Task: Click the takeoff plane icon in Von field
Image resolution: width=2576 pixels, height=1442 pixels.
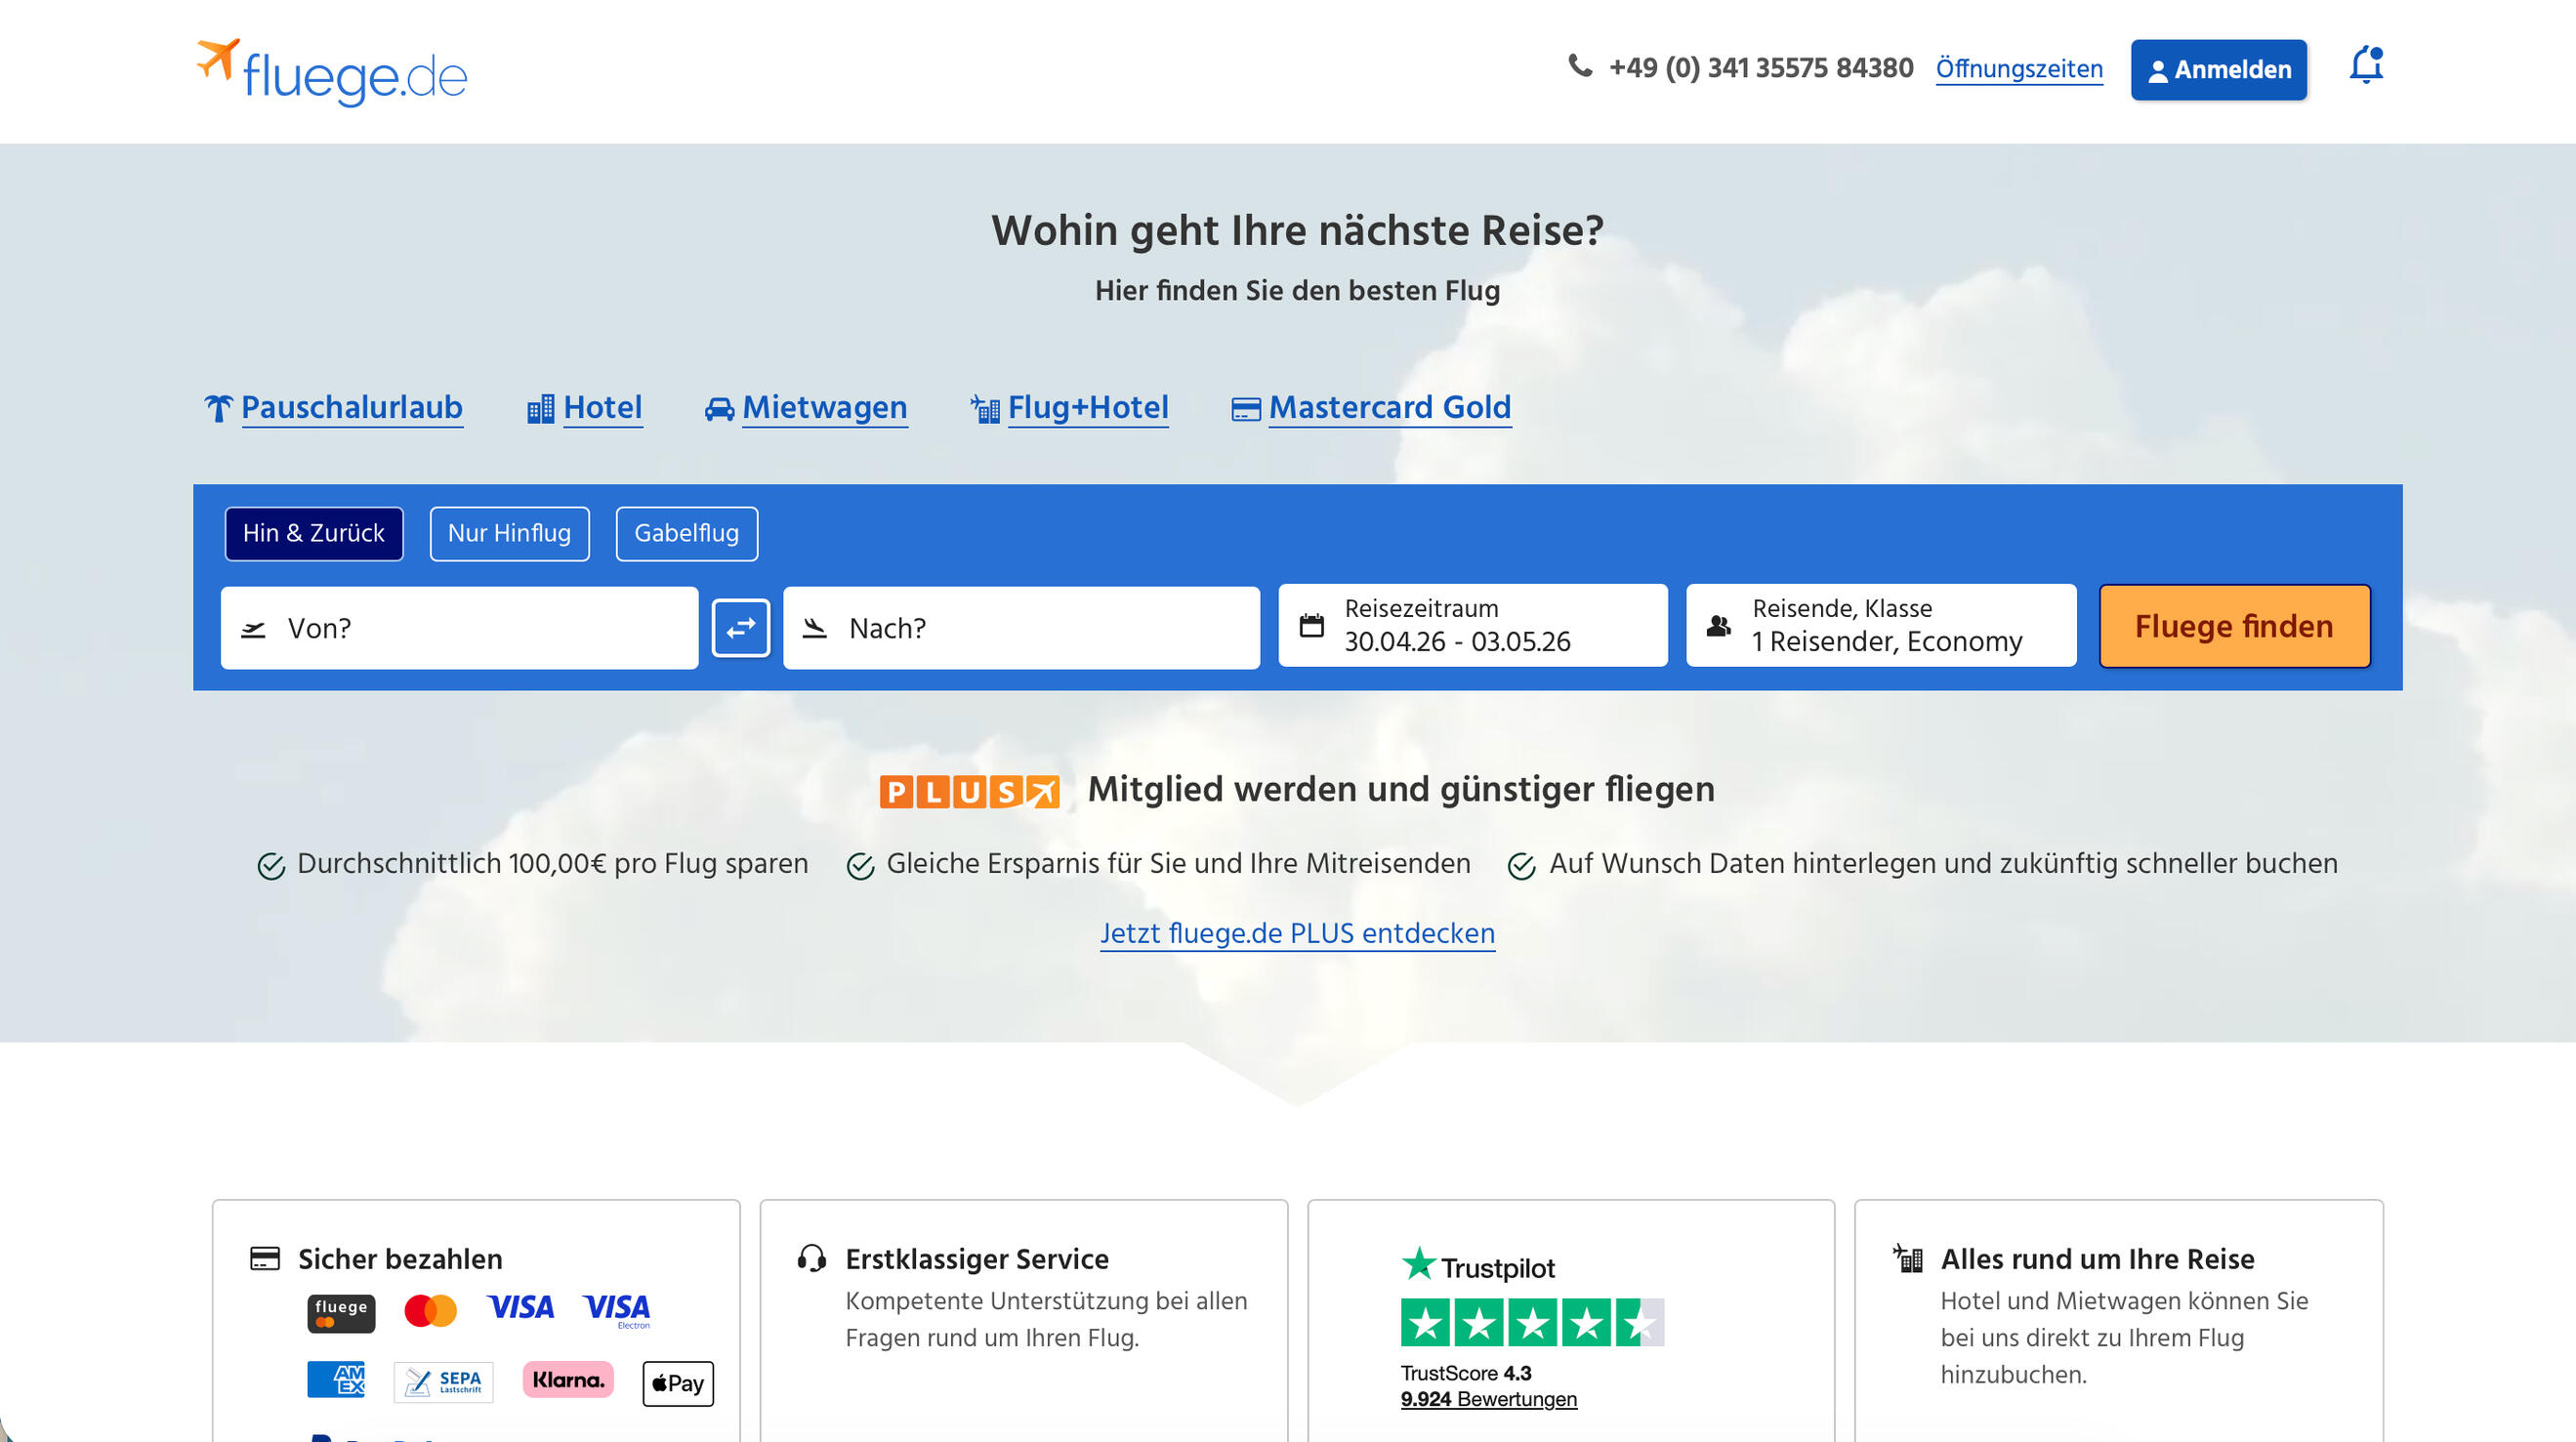Action: tap(253, 629)
